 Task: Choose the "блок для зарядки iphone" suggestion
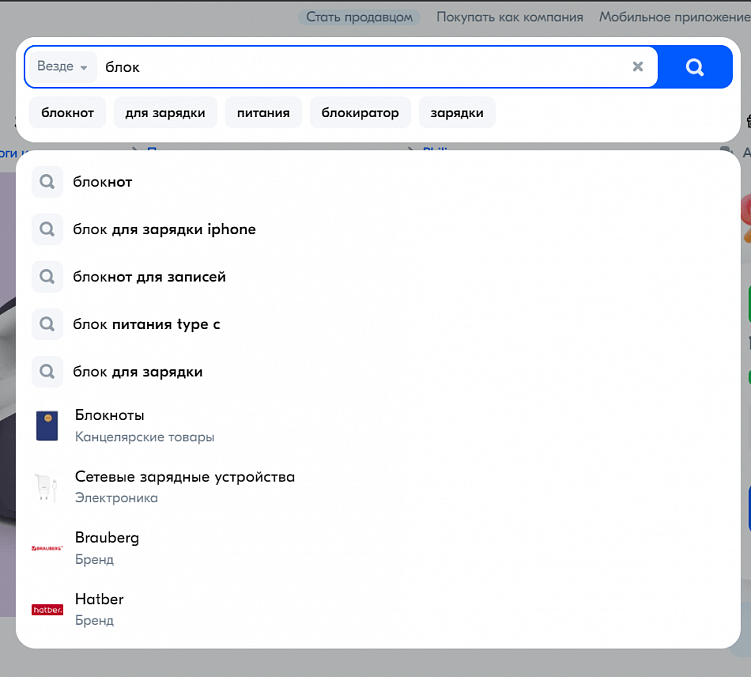coord(378,229)
